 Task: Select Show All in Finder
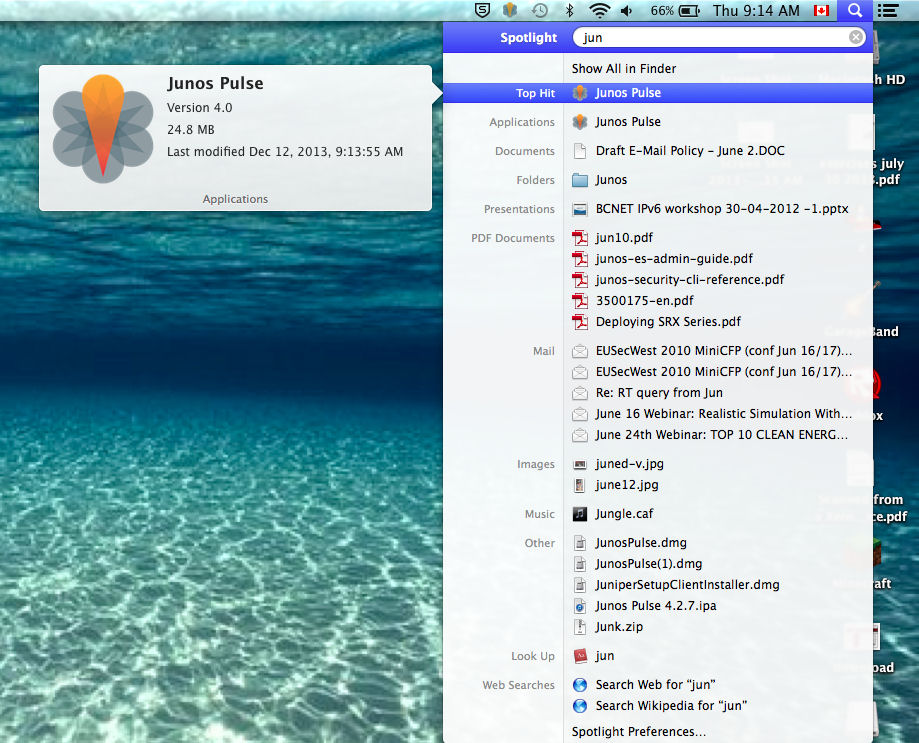[624, 69]
